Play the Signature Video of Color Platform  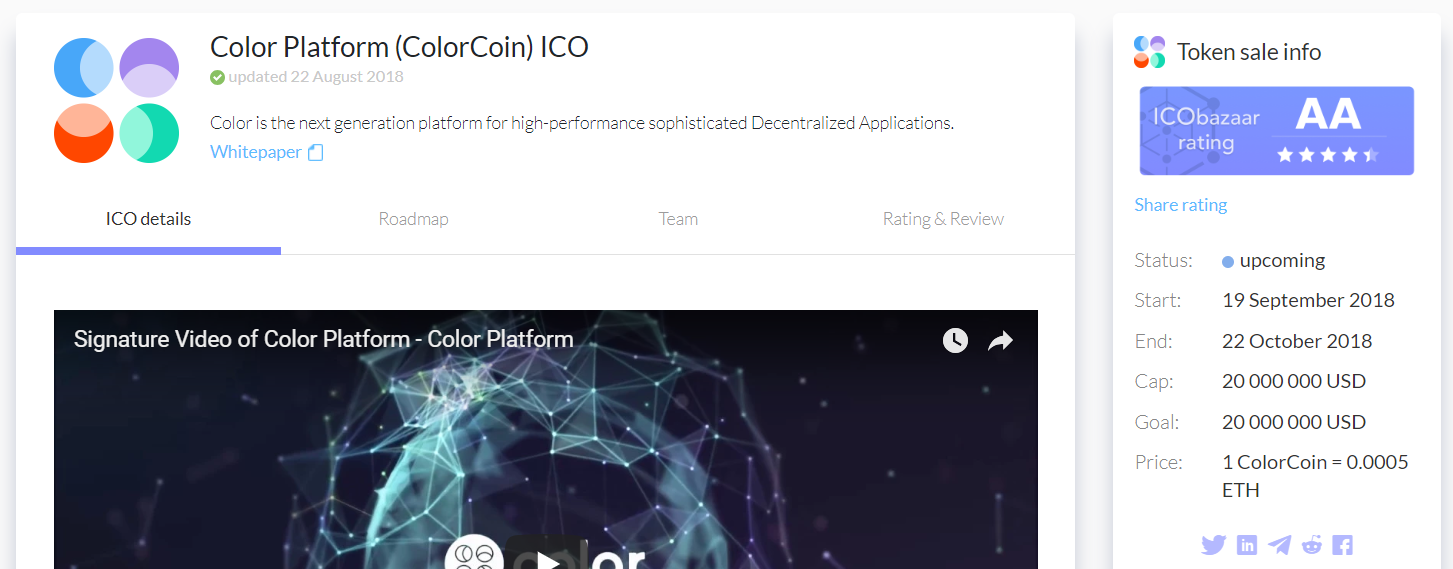[547, 553]
